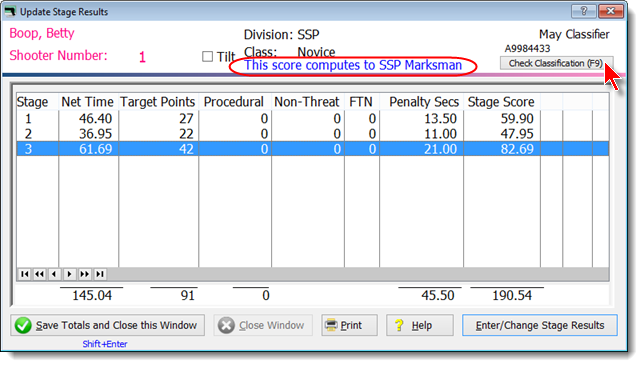This screenshot has width=643, height=367.
Task: Click the title bar help question mark
Action: (x=584, y=11)
